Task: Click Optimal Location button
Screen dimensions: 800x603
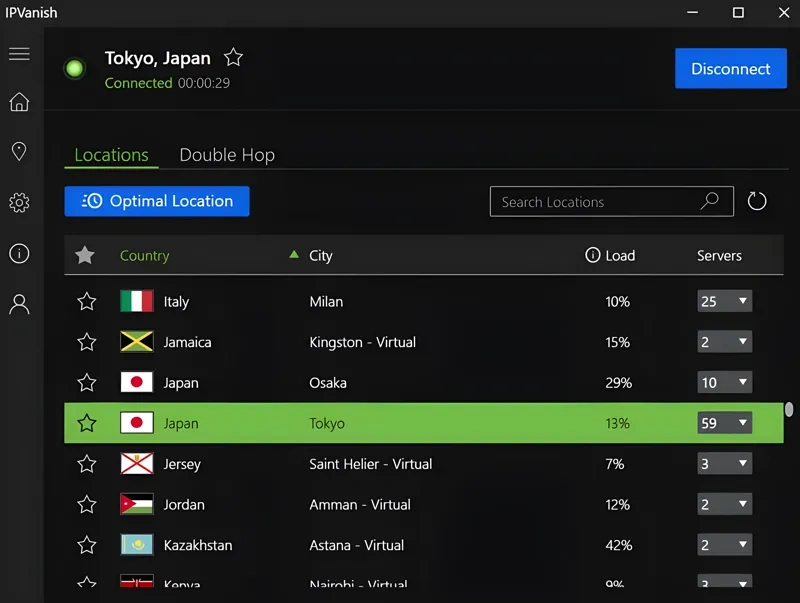Action: pos(157,201)
